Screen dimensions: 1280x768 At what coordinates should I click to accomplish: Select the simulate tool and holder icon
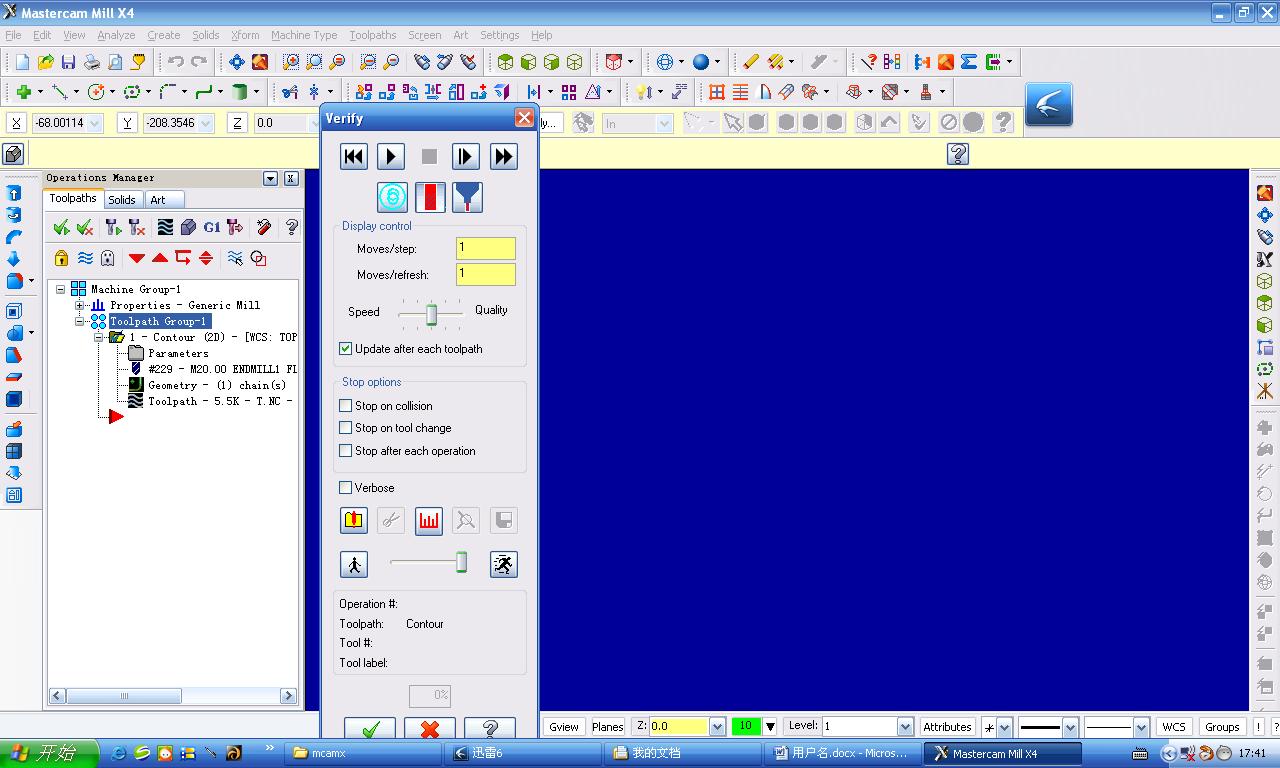click(x=467, y=197)
